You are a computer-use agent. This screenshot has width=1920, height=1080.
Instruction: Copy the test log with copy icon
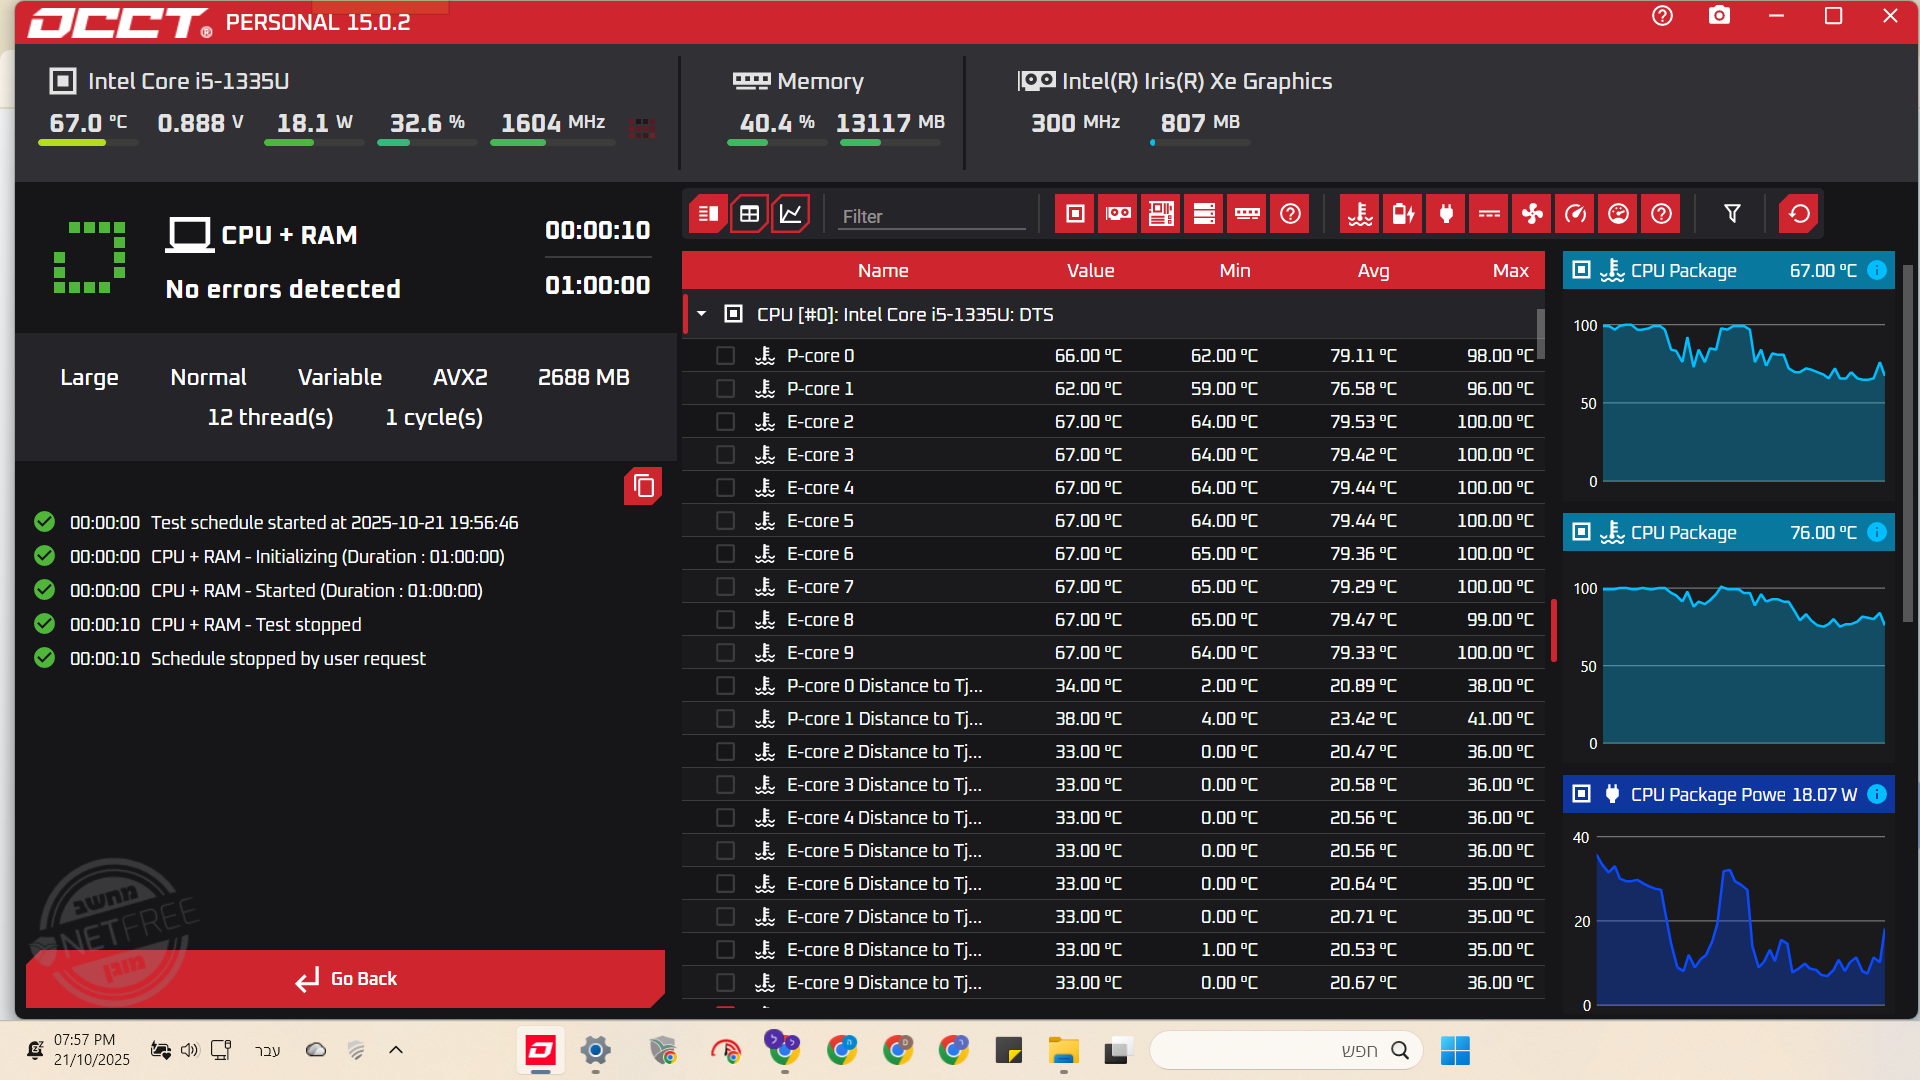pos(643,486)
